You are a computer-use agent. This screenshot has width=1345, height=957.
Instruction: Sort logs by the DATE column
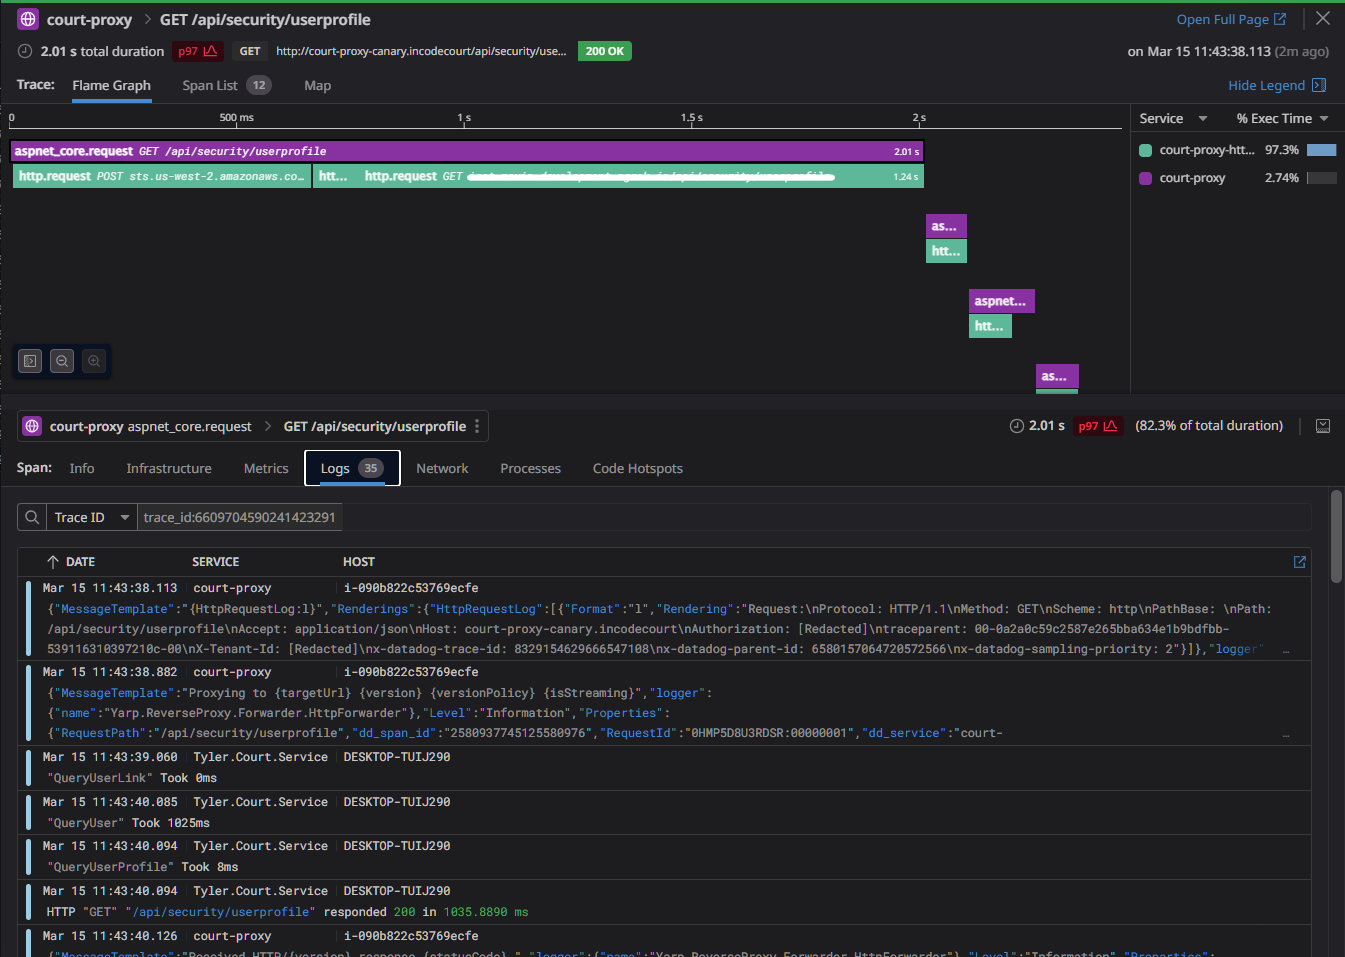(x=82, y=561)
